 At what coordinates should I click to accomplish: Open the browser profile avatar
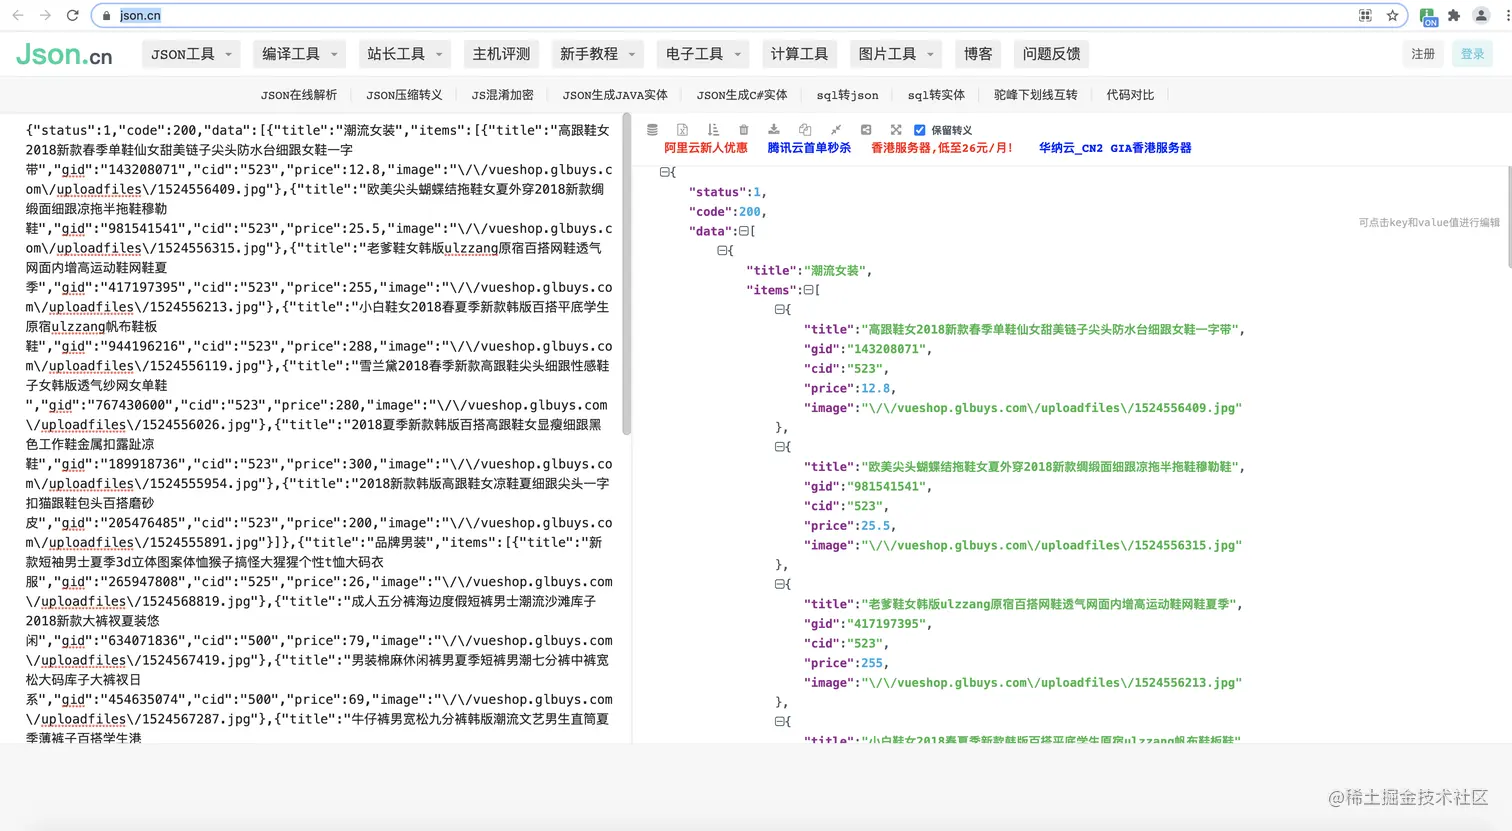pyautogui.click(x=1481, y=15)
